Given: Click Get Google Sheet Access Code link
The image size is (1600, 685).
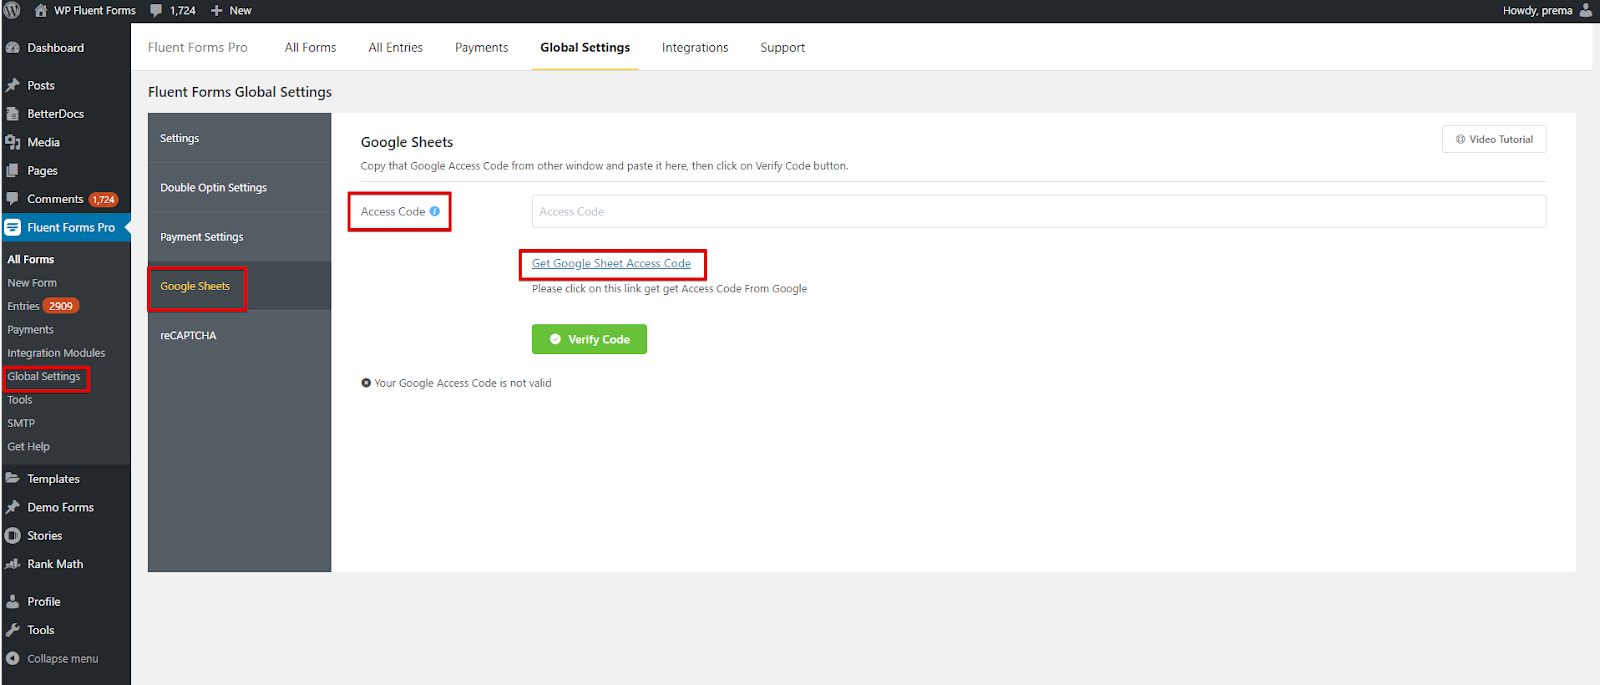Looking at the screenshot, I should click(611, 263).
